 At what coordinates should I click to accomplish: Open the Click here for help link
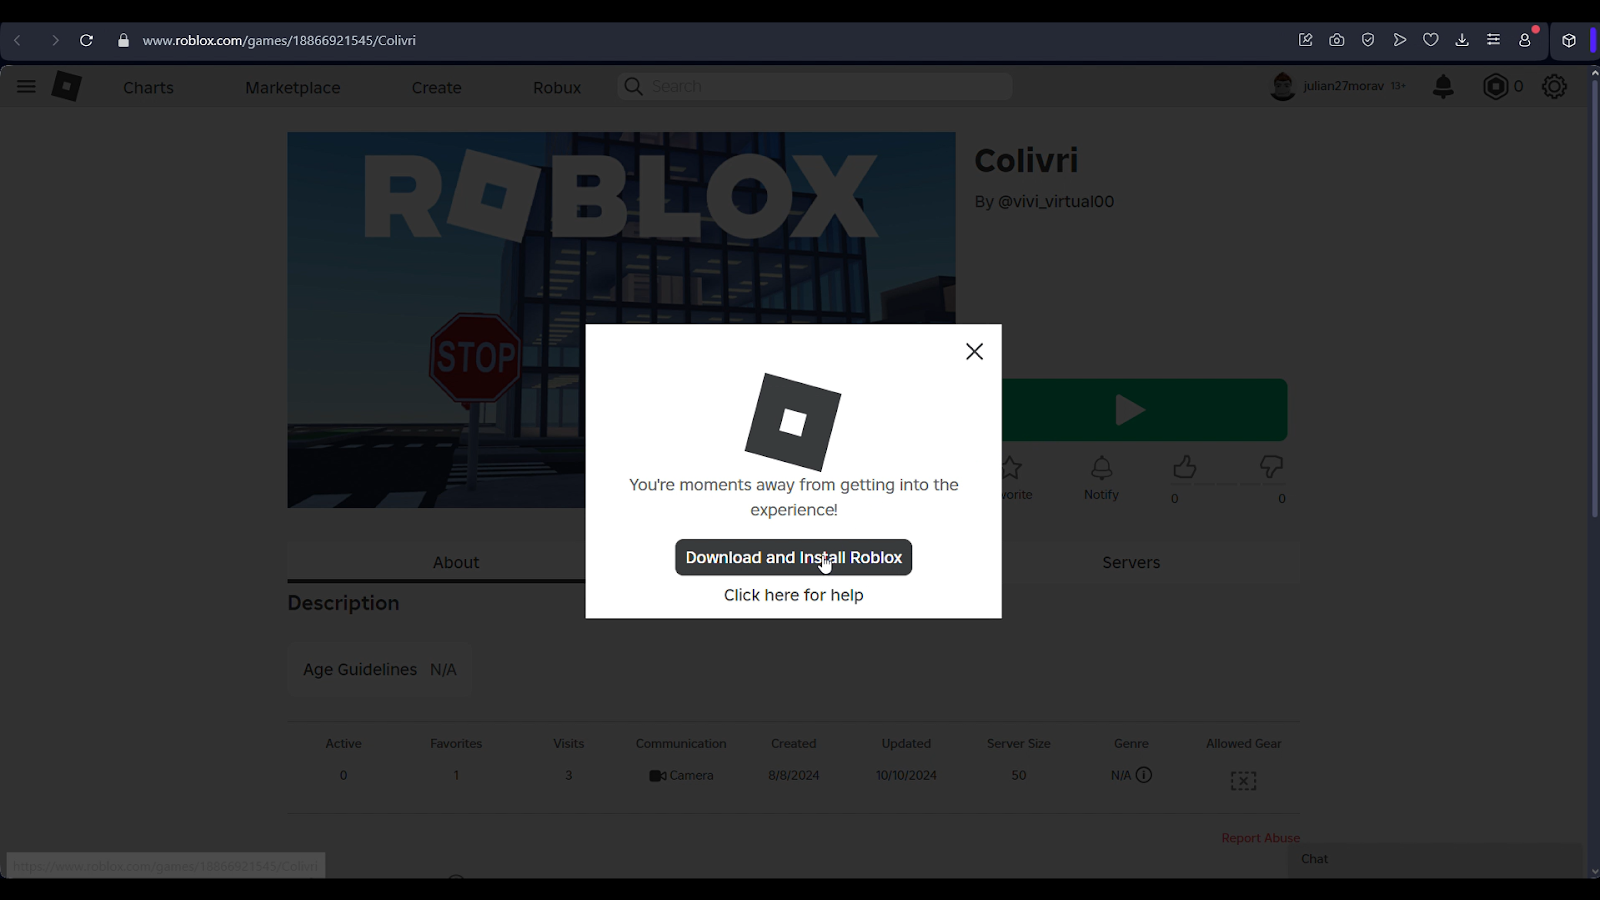tap(793, 595)
